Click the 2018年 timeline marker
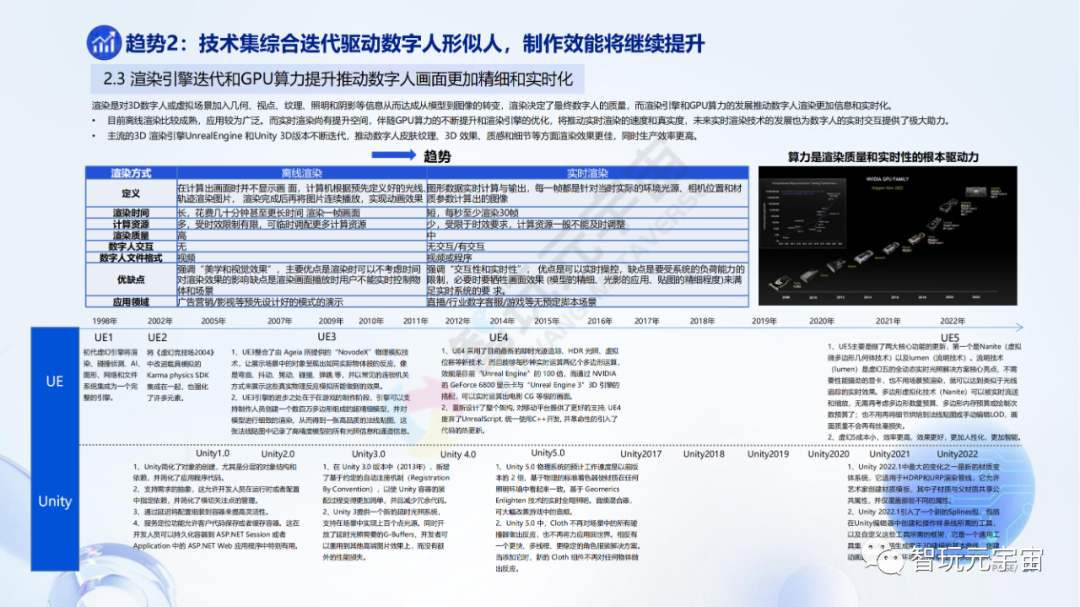This screenshot has width=1080, height=607. (x=702, y=321)
